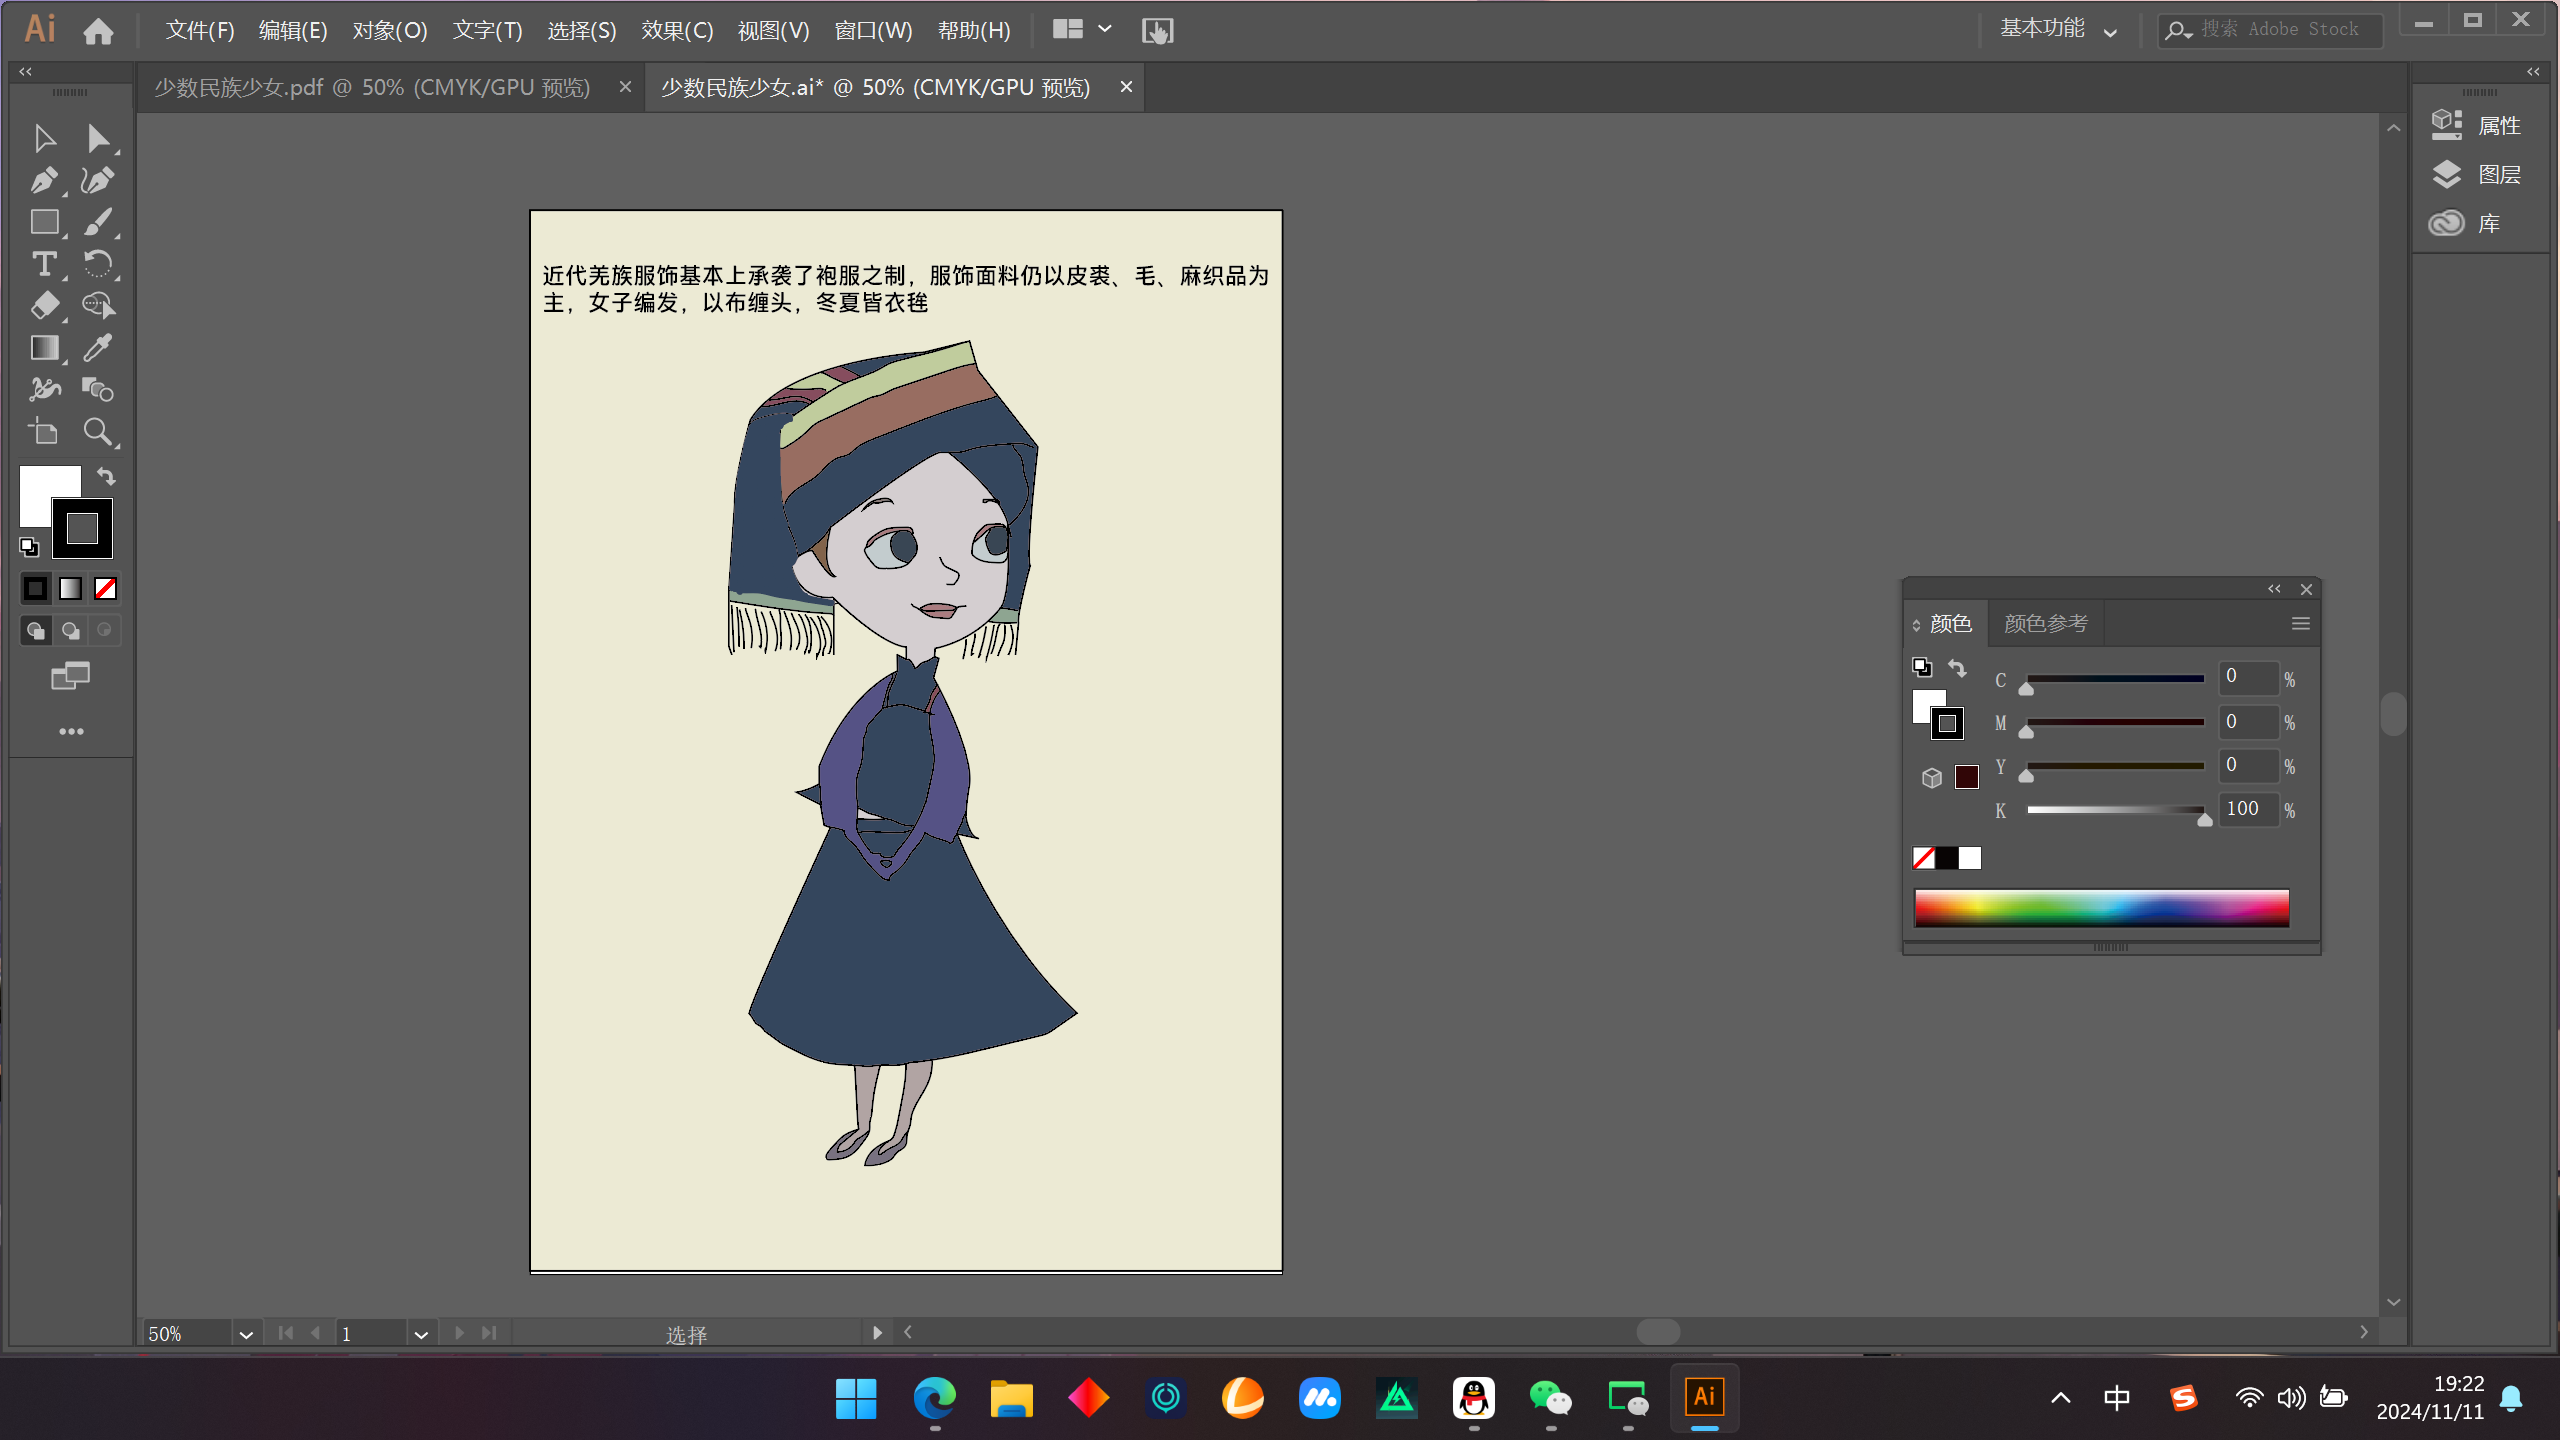Swap fill and stroke in Color panel
Viewport: 2560px width, 1440px height.
pyautogui.click(x=1957, y=667)
